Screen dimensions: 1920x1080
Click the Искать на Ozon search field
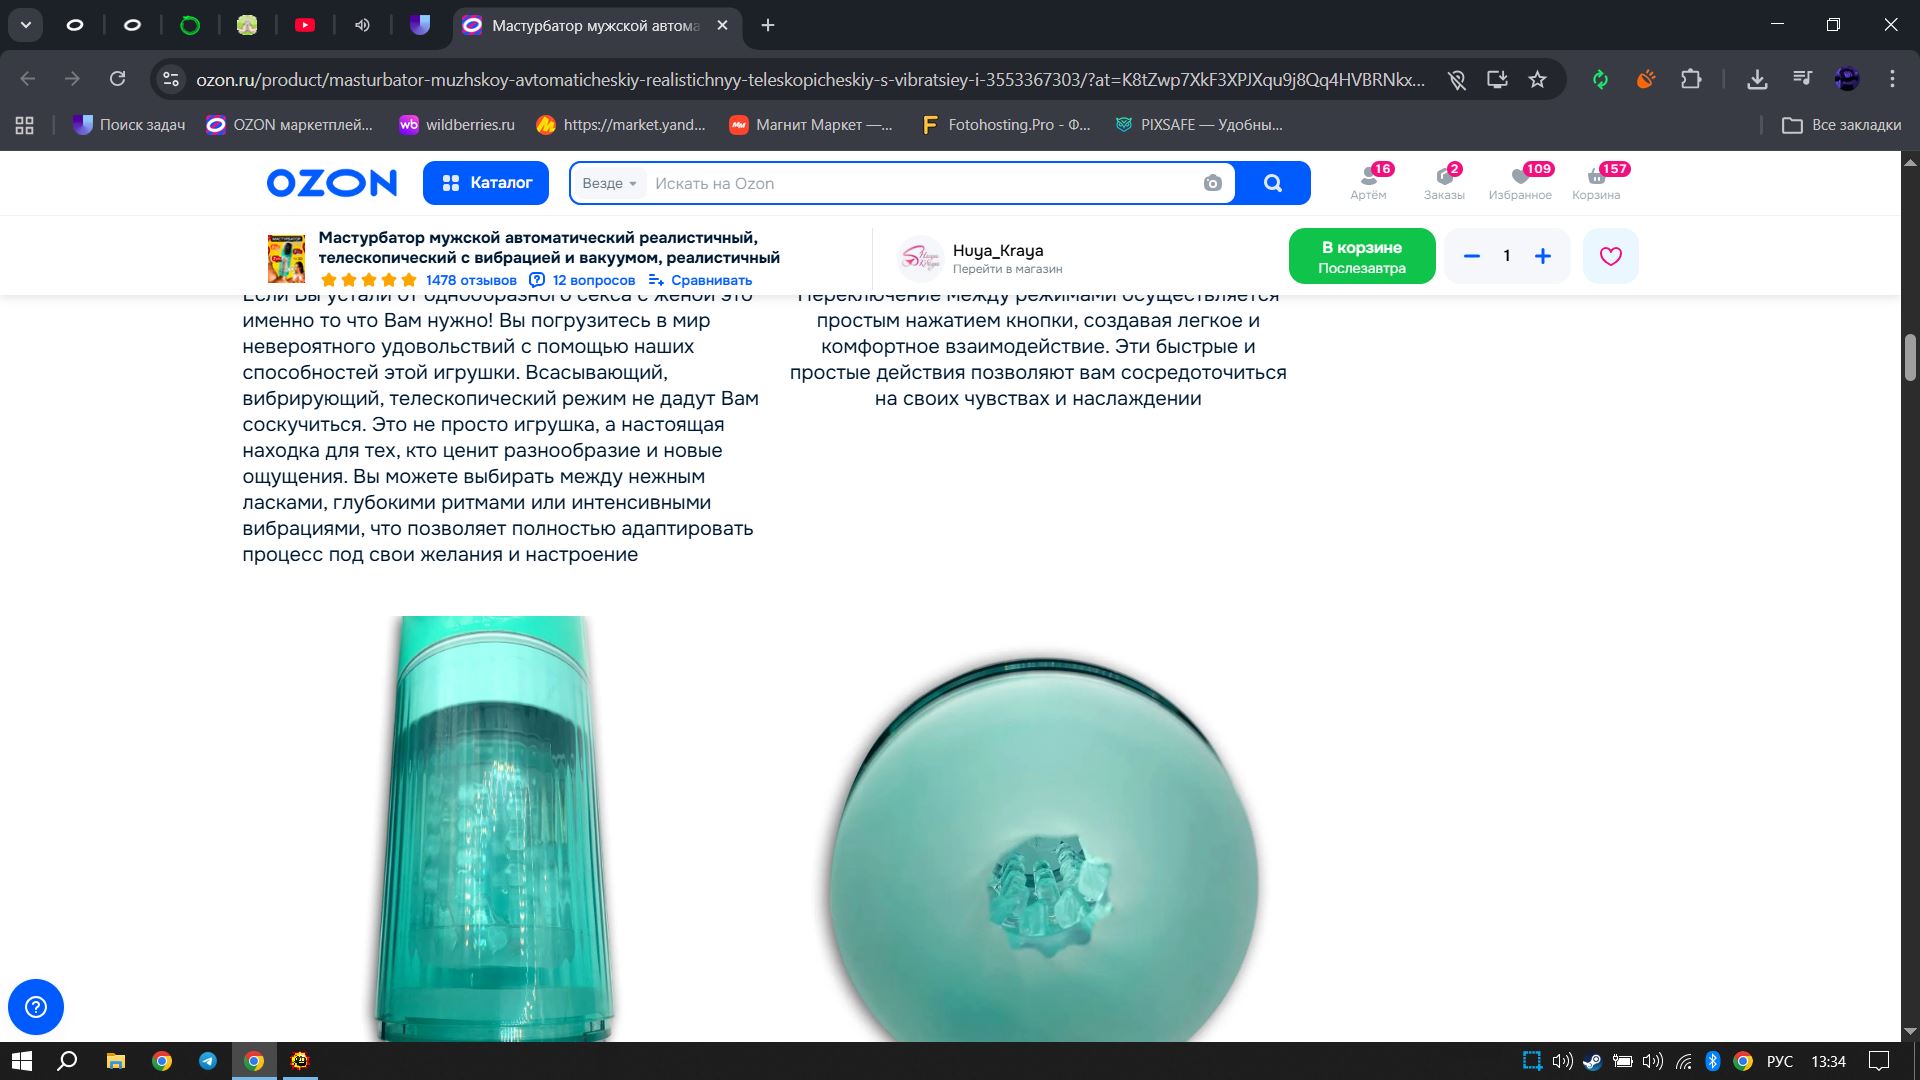click(920, 183)
